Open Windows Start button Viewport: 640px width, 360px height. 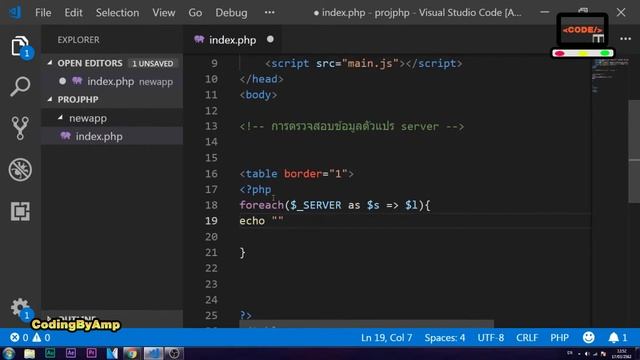[8, 353]
